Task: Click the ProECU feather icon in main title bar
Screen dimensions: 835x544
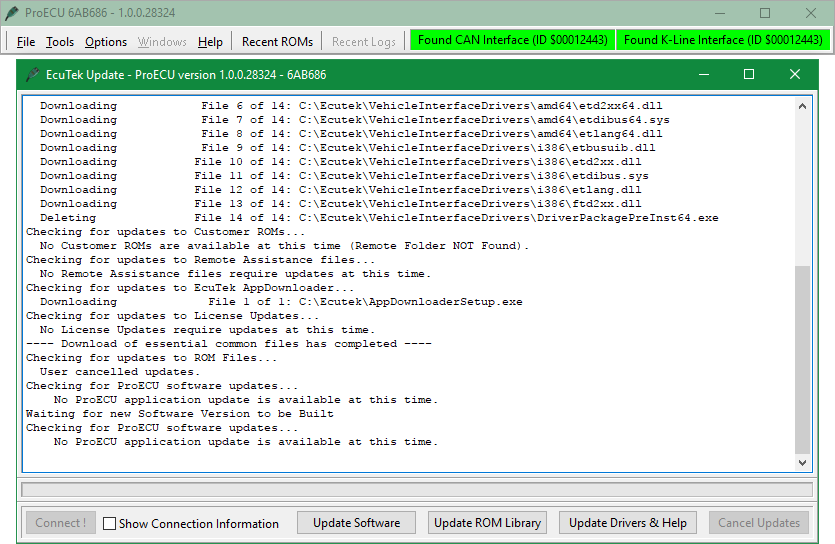Action: [12, 13]
